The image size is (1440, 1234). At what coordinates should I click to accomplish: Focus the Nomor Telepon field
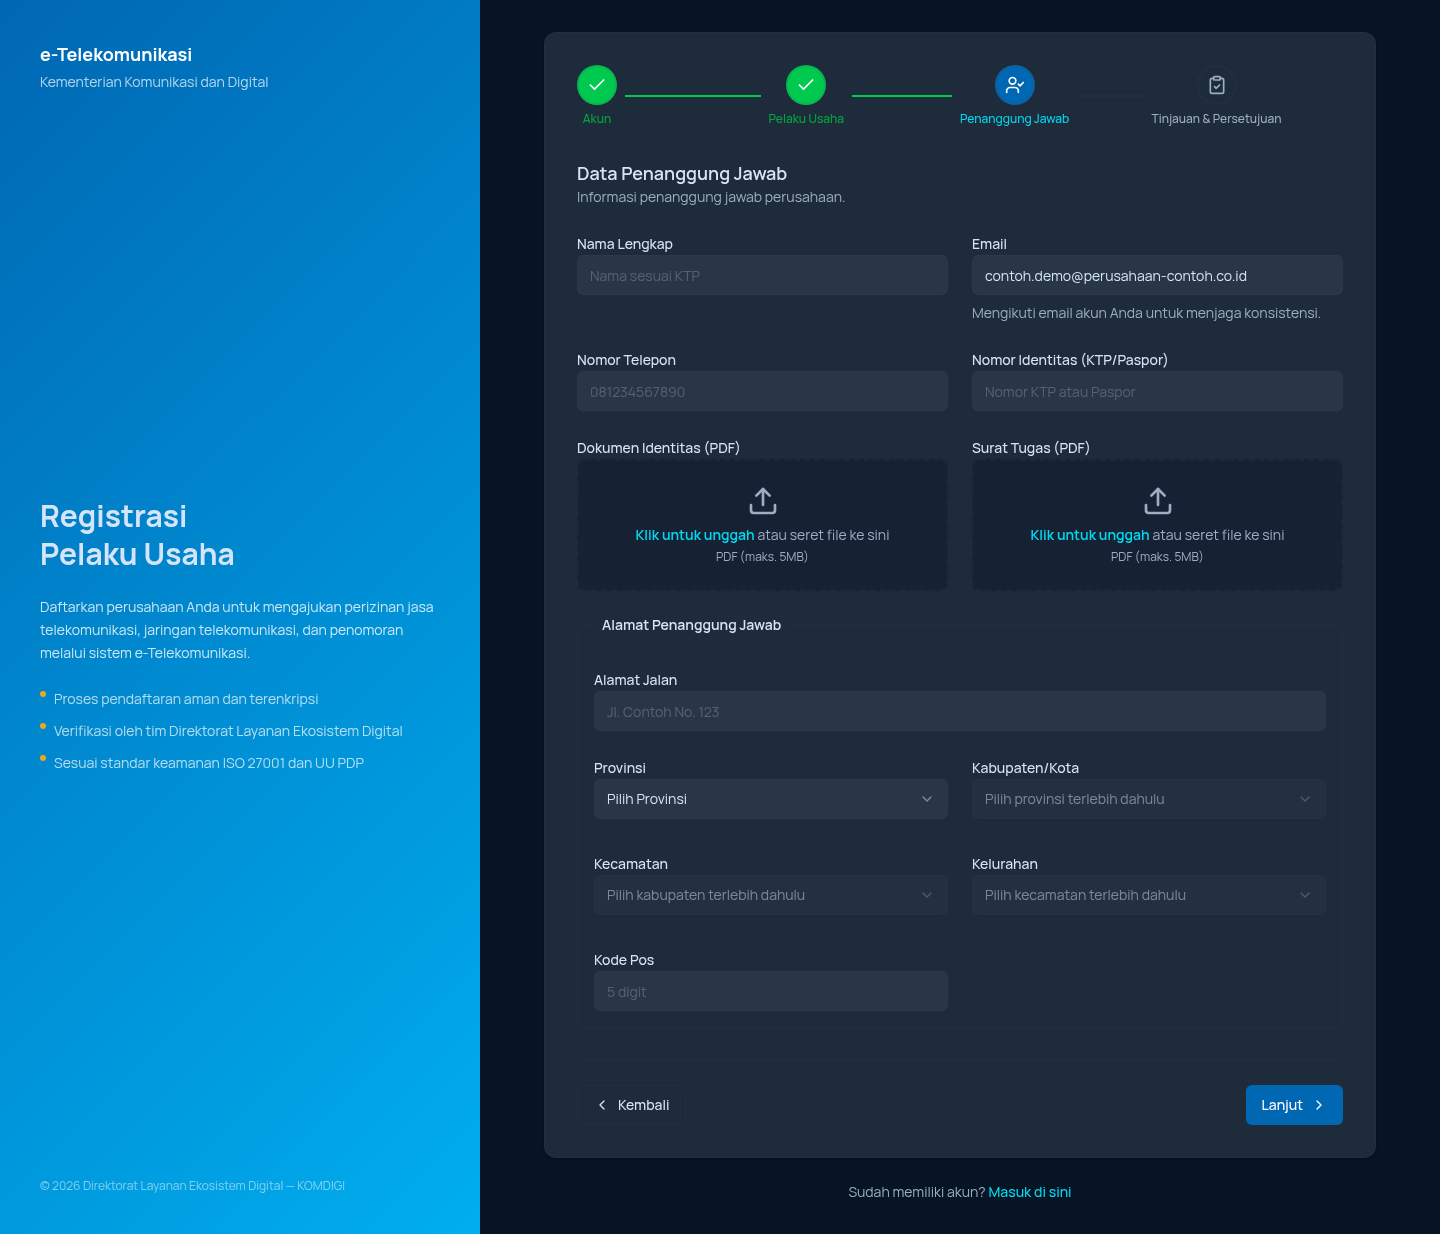[762, 391]
